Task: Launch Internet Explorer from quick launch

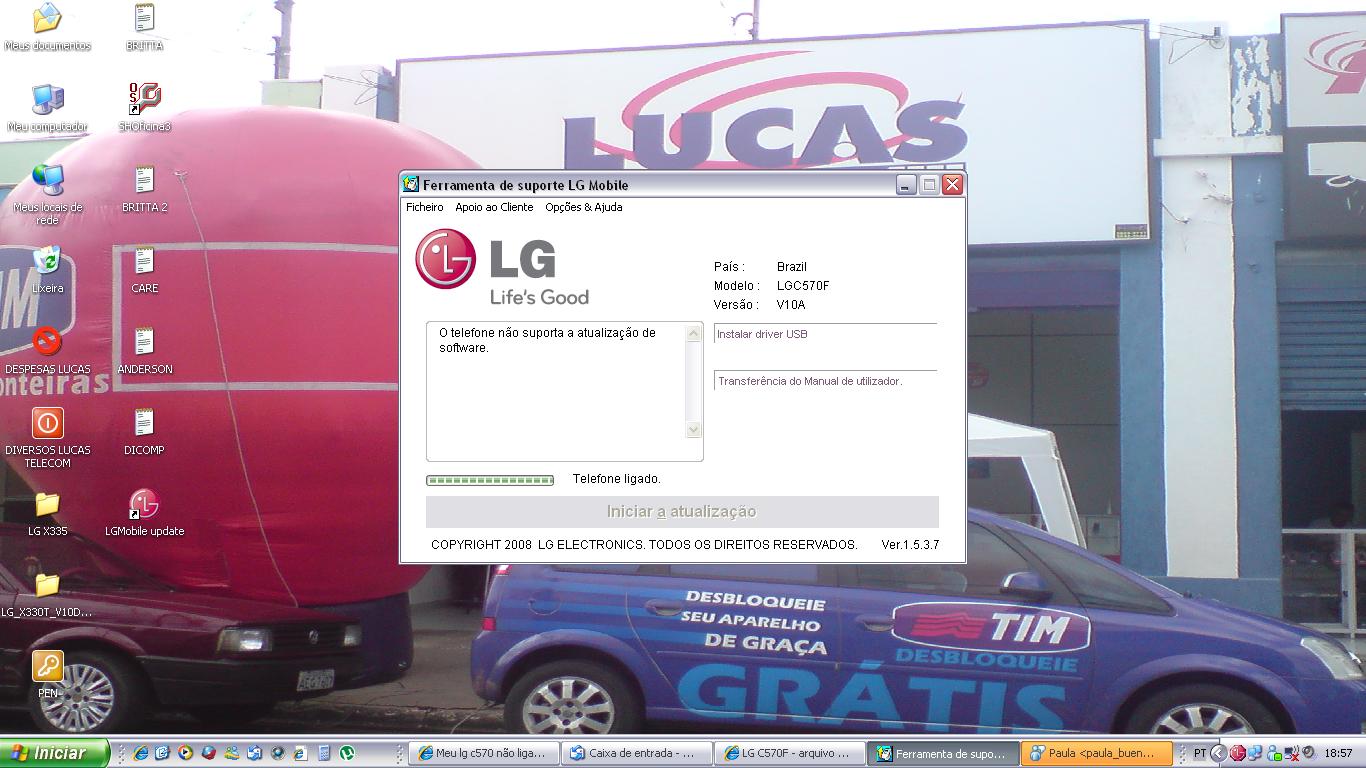Action: click(140, 753)
